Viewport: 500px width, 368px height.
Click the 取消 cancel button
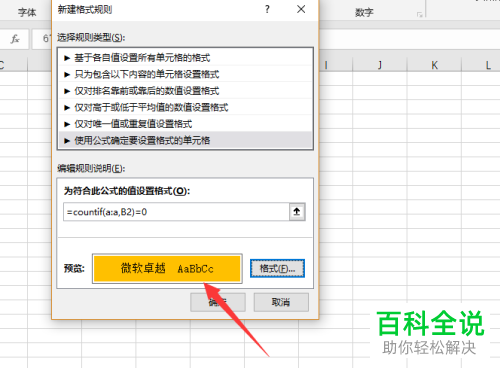(x=281, y=302)
